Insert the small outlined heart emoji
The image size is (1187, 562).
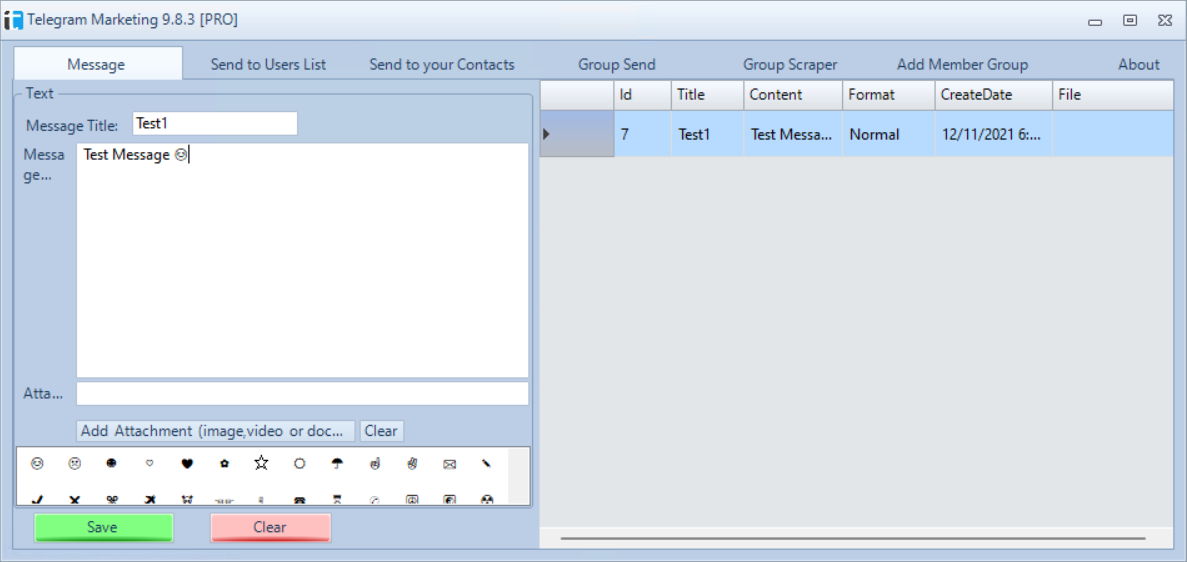[x=150, y=464]
